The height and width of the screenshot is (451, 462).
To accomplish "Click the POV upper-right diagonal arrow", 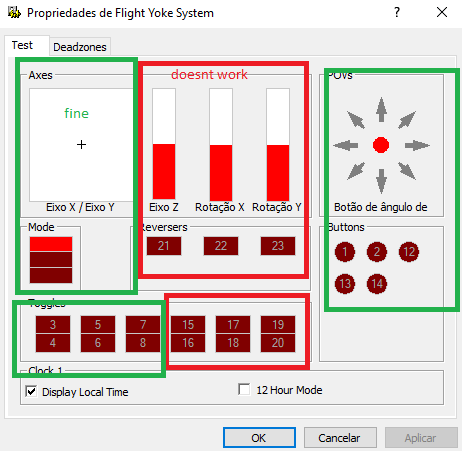I will click(x=407, y=120).
